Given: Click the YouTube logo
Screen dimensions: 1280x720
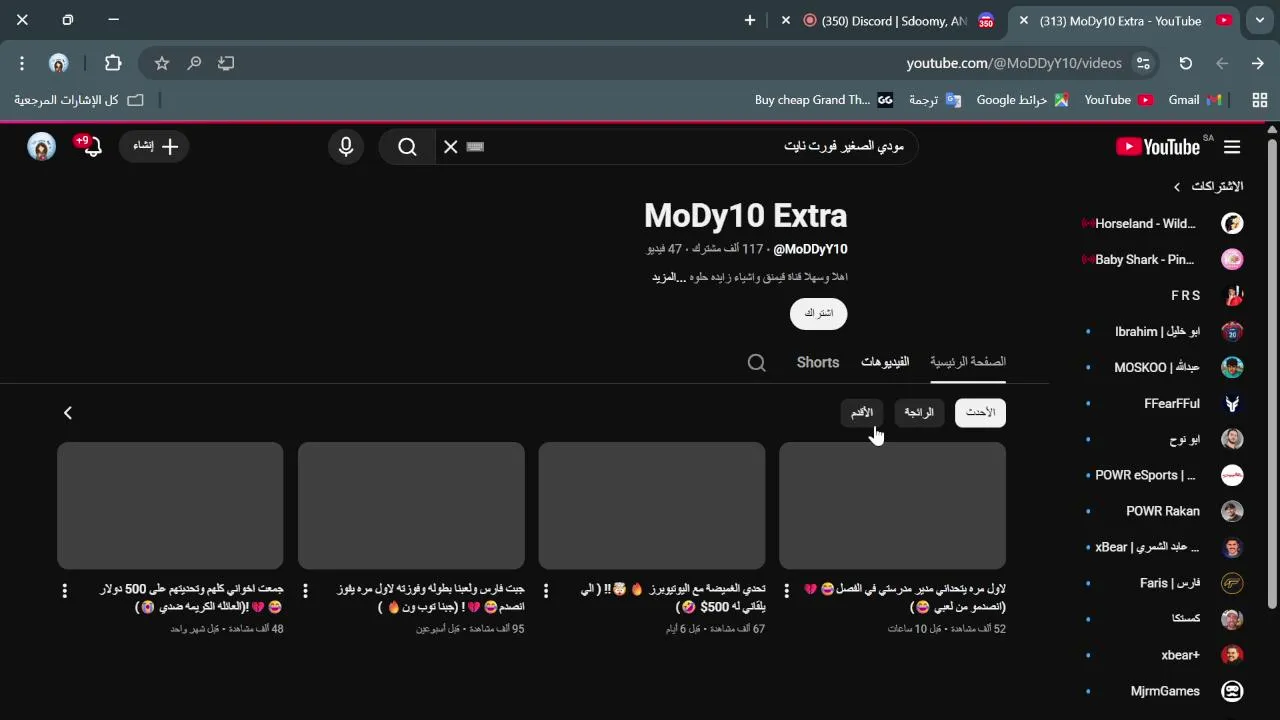Looking at the screenshot, I should click(1158, 147).
